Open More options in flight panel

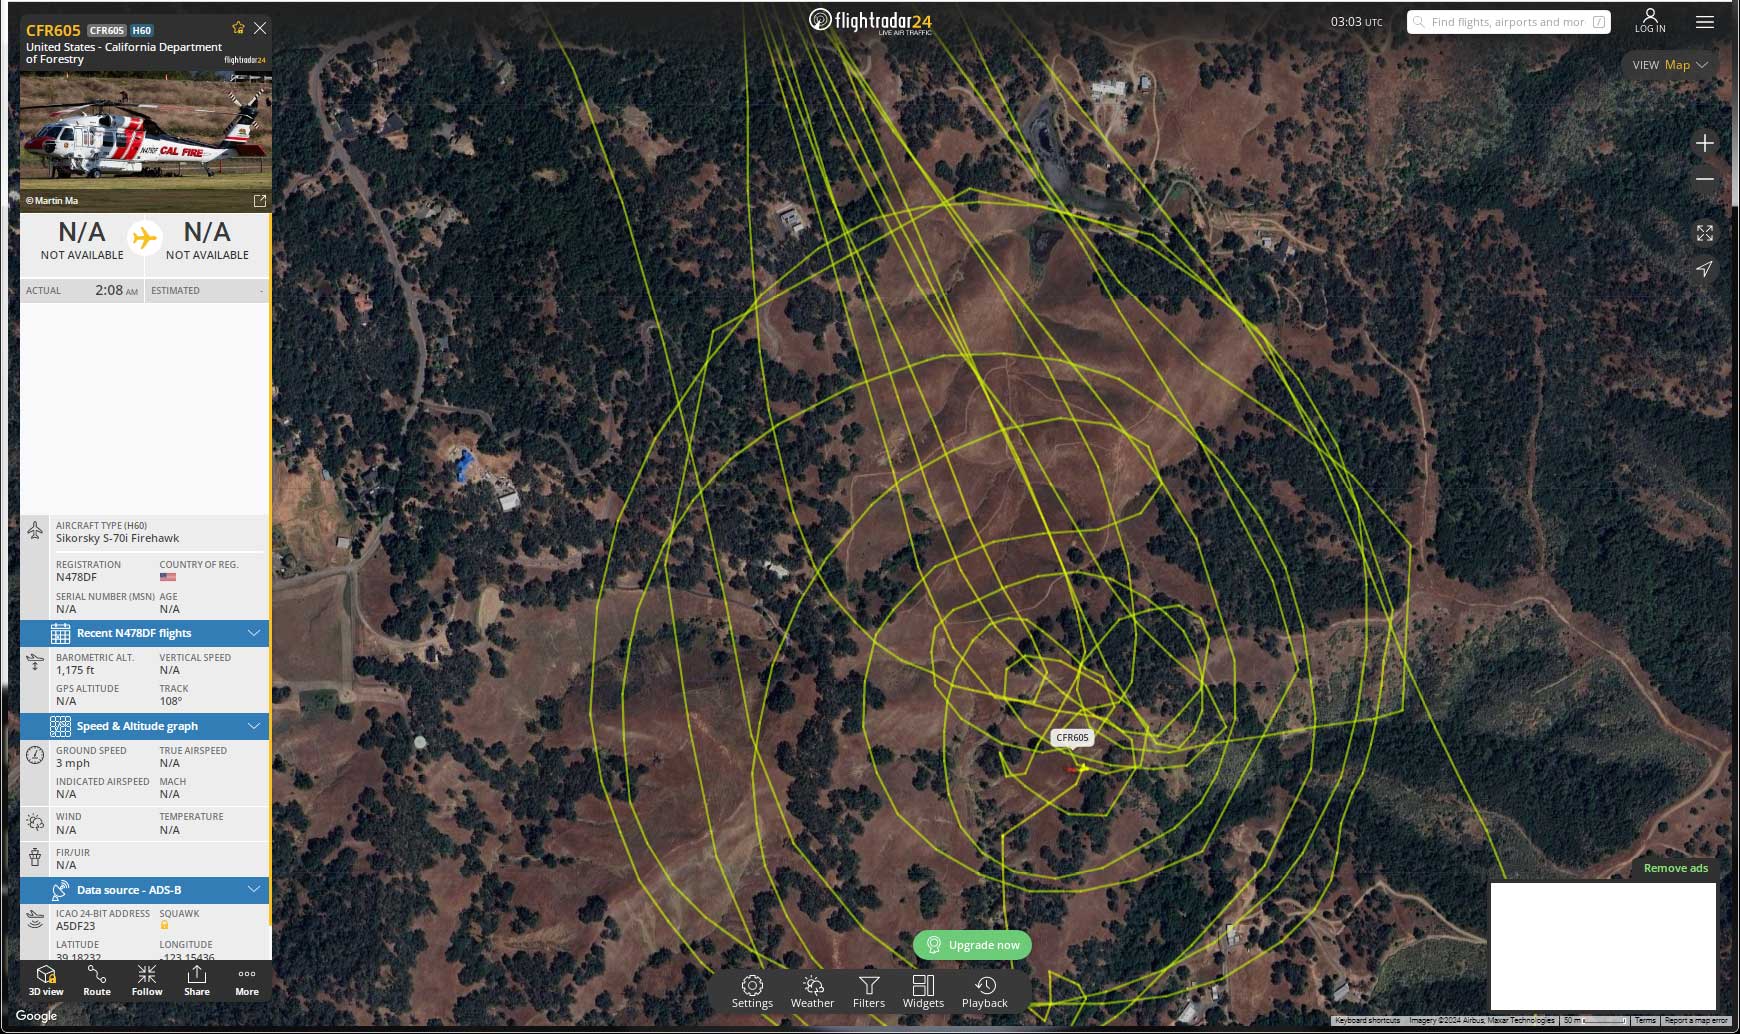(x=247, y=980)
